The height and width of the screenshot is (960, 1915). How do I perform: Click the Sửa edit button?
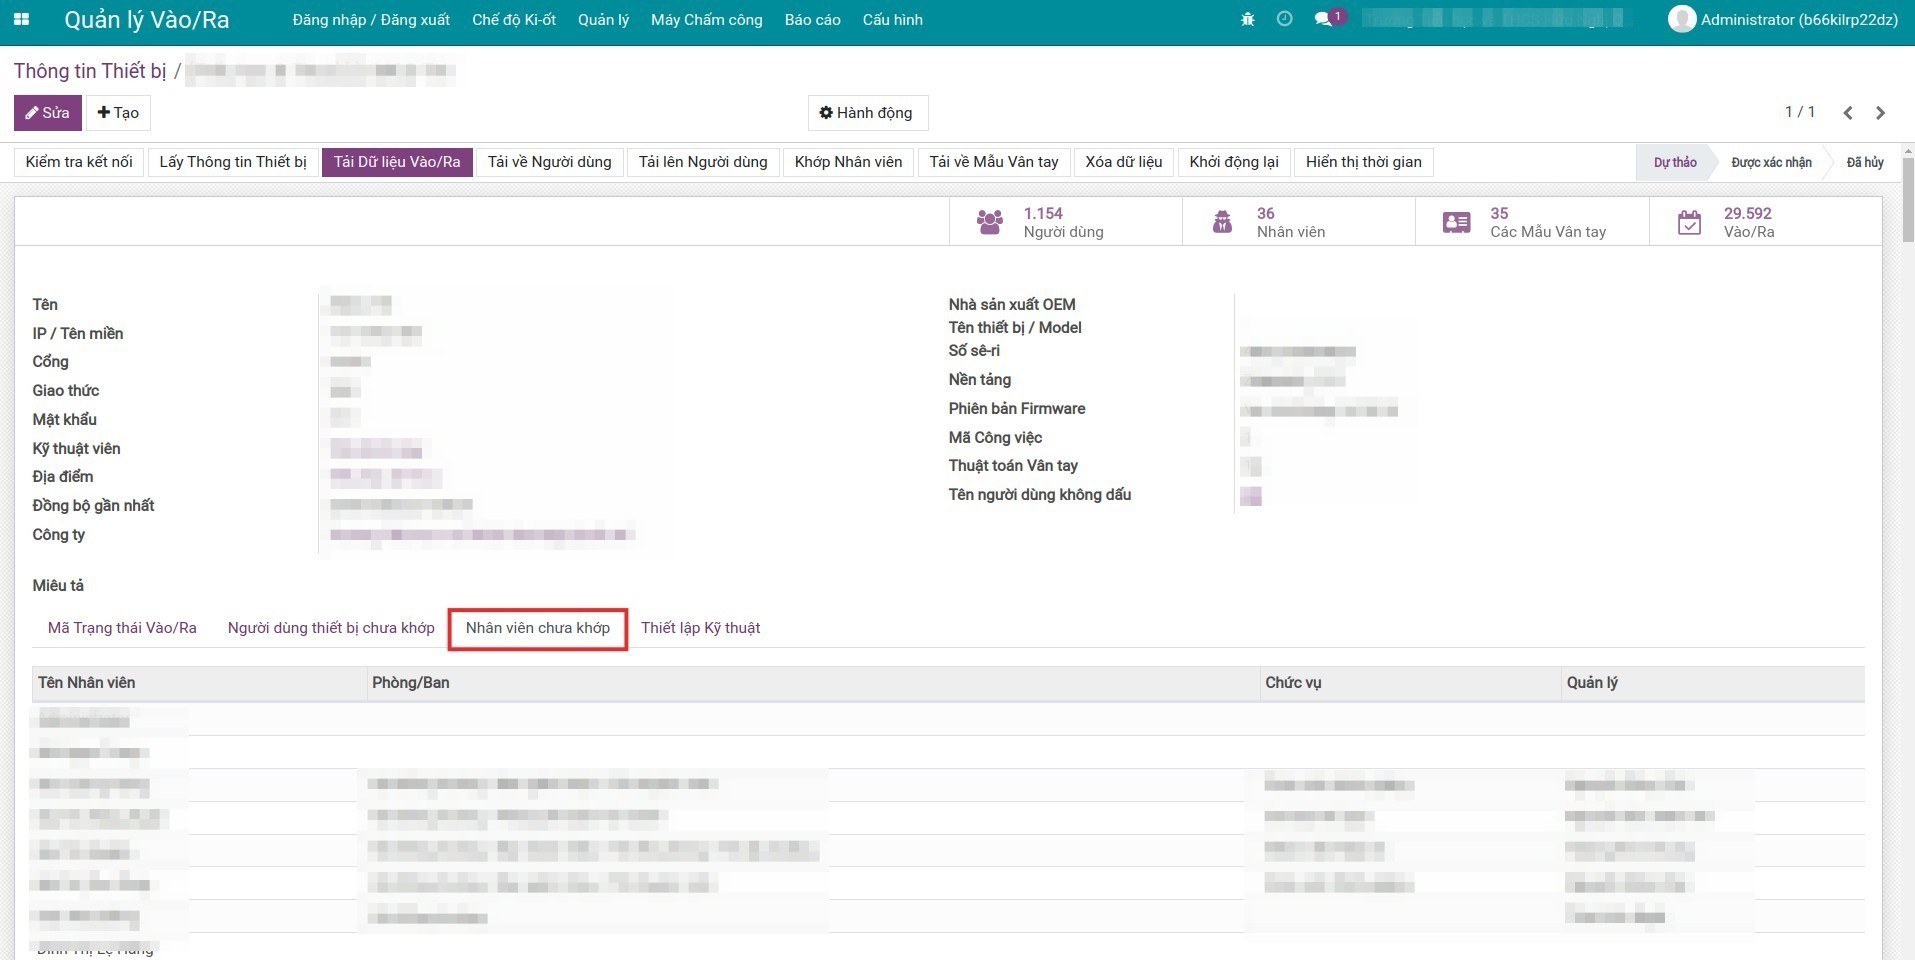tap(48, 113)
